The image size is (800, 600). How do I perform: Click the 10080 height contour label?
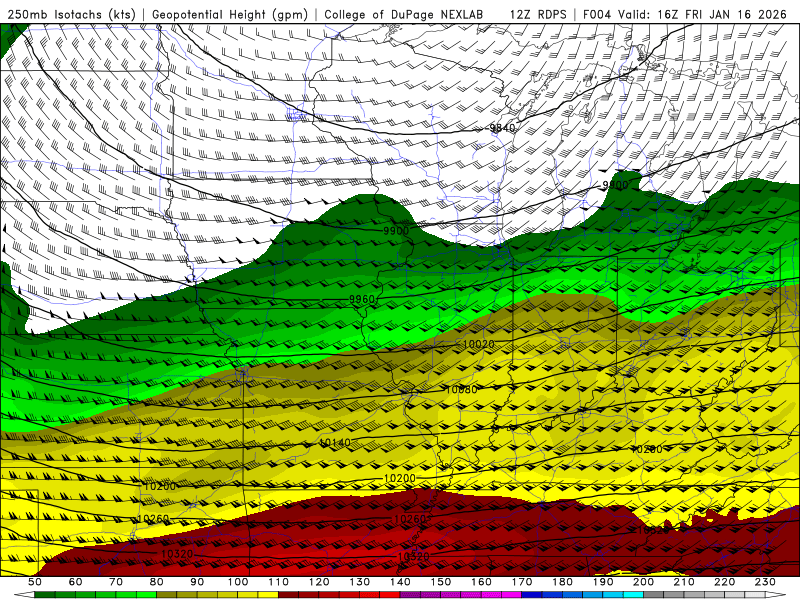[462, 390]
